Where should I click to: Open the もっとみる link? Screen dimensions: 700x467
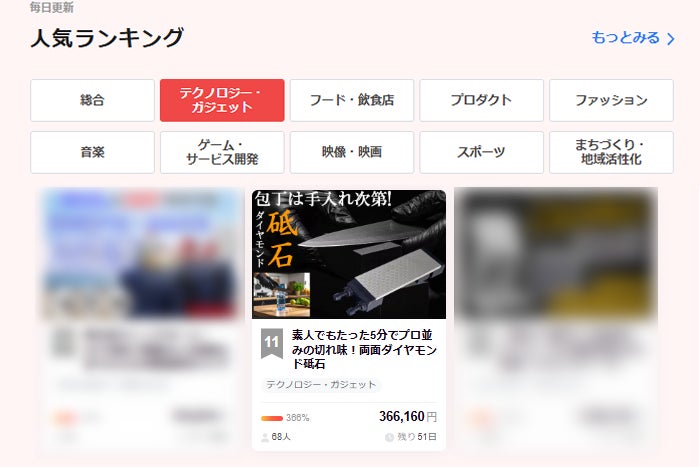pyautogui.click(x=633, y=38)
